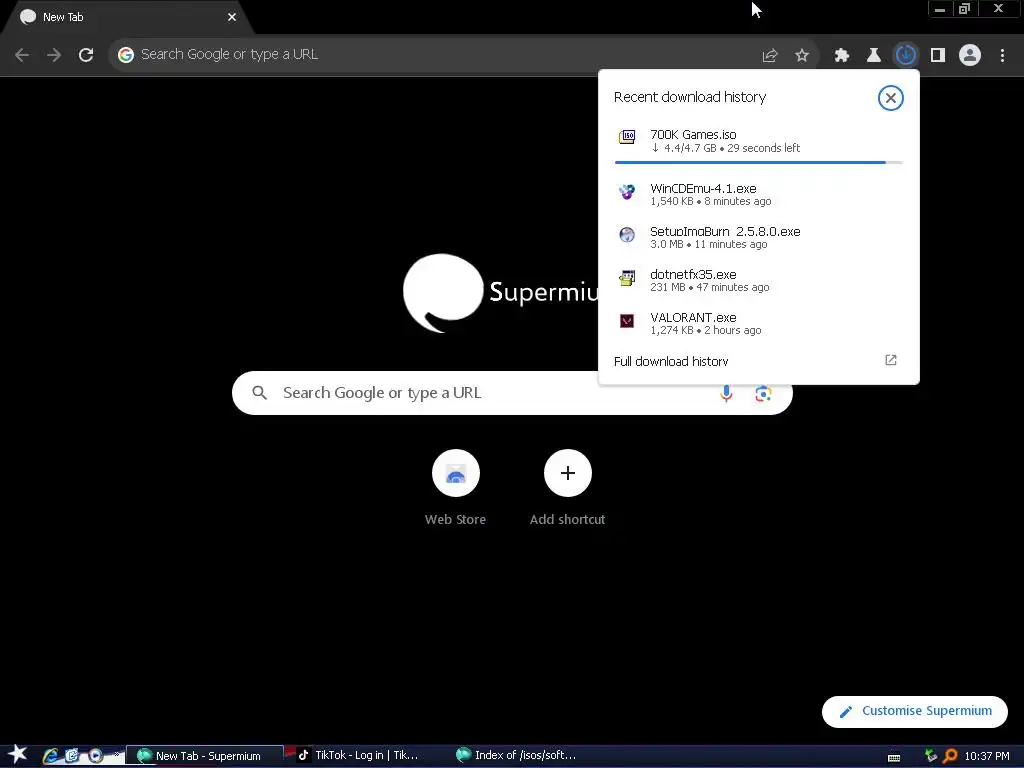Click the orange magnifier tray icon
Viewport: 1024px width, 768px height.
point(950,756)
